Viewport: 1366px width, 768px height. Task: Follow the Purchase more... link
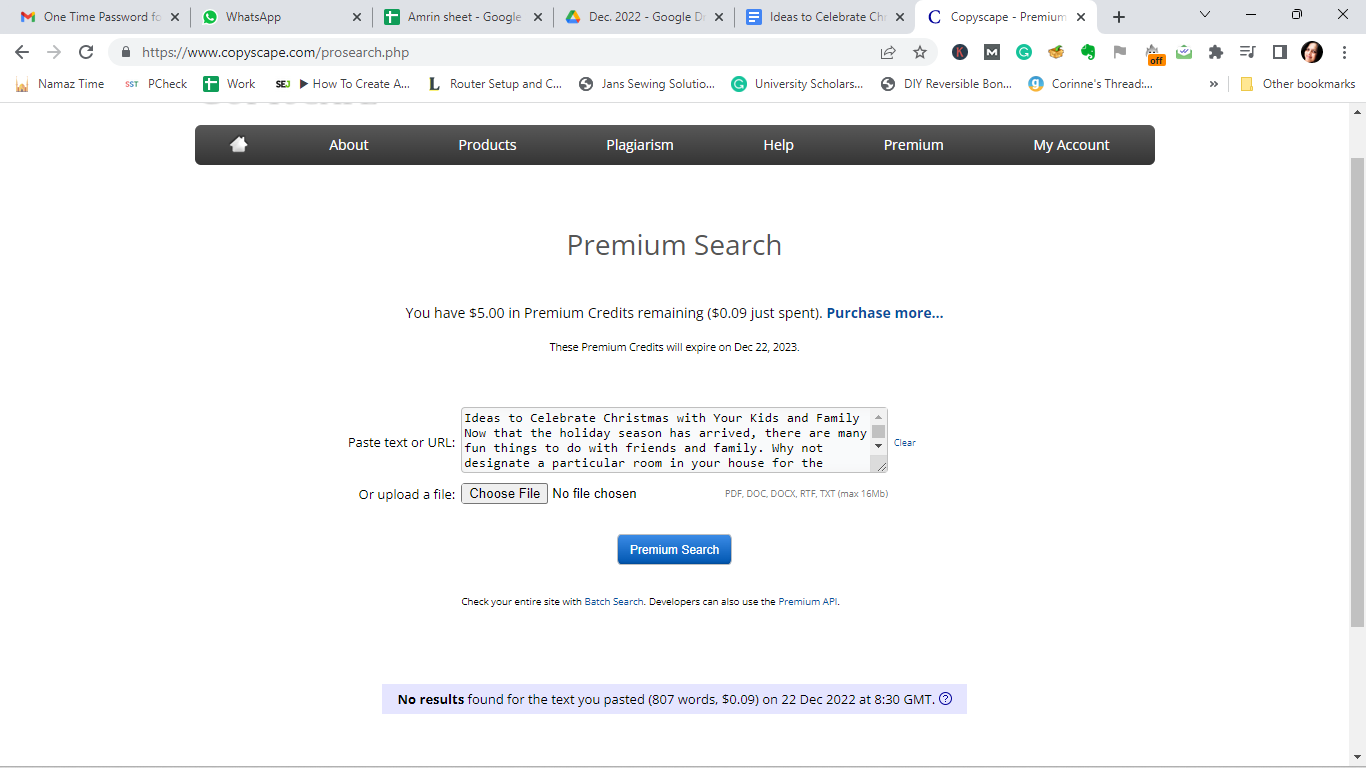tap(885, 313)
